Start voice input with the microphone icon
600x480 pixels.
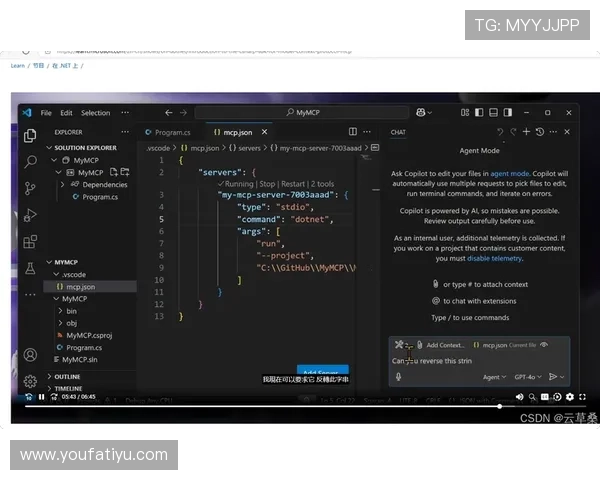(398, 377)
